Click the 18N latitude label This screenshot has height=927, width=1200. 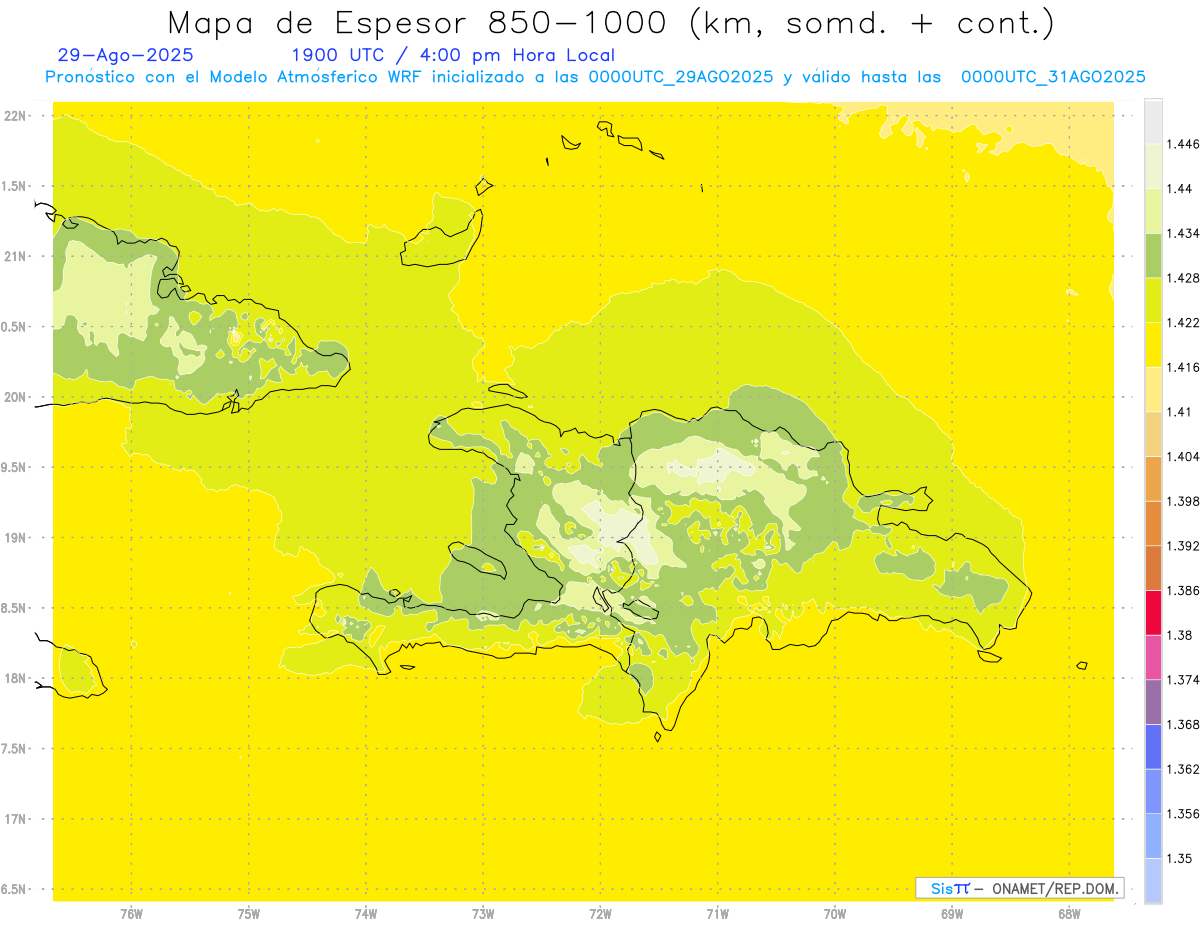(17, 678)
